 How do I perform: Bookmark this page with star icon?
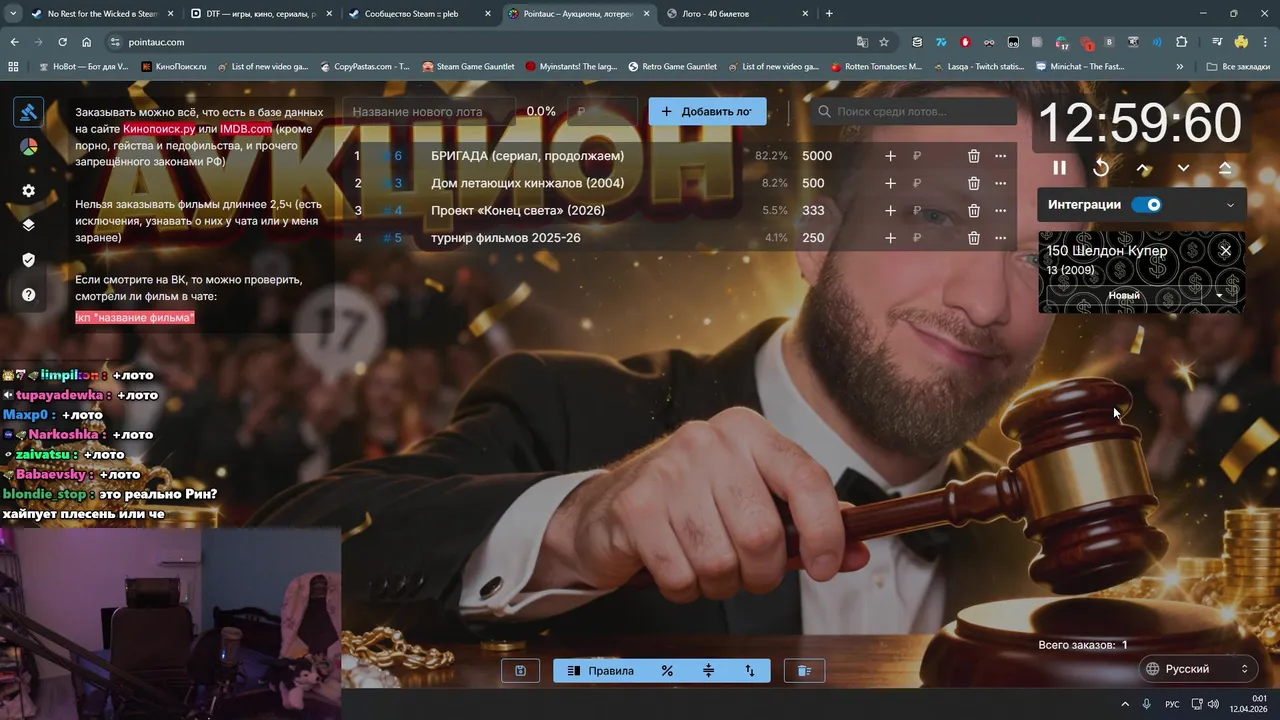click(884, 42)
